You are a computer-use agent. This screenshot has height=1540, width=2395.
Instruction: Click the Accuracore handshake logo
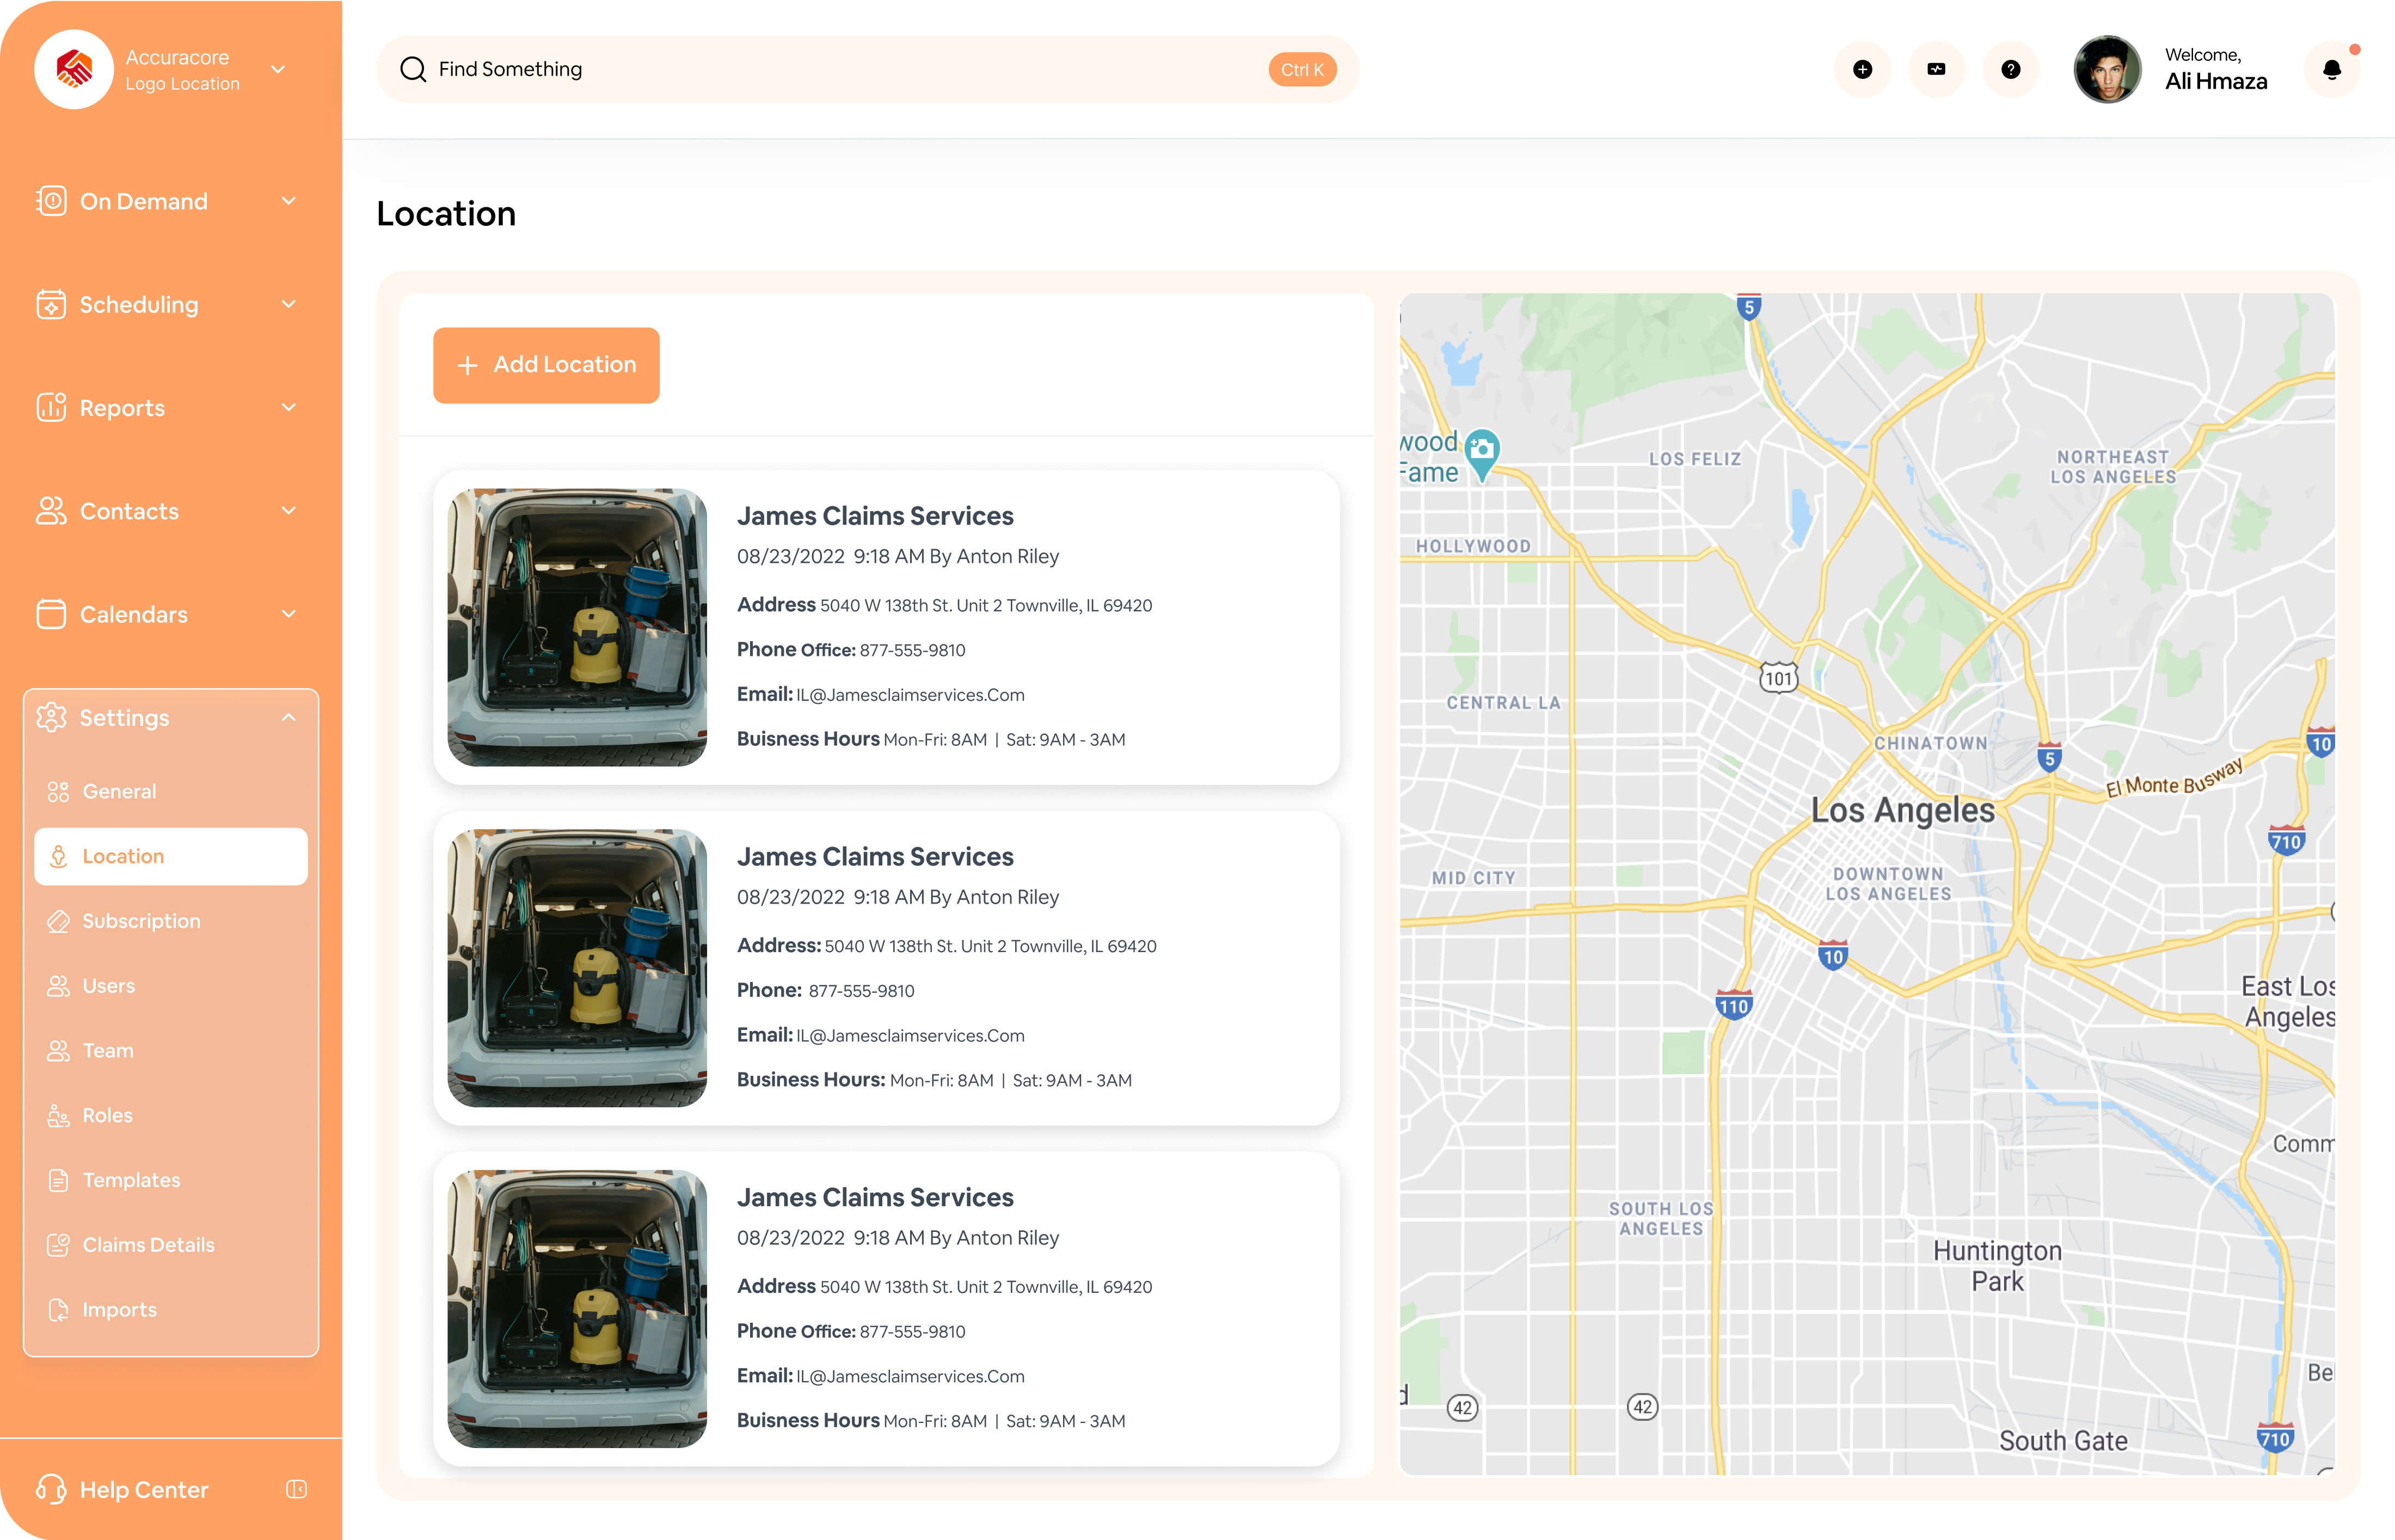(x=74, y=69)
